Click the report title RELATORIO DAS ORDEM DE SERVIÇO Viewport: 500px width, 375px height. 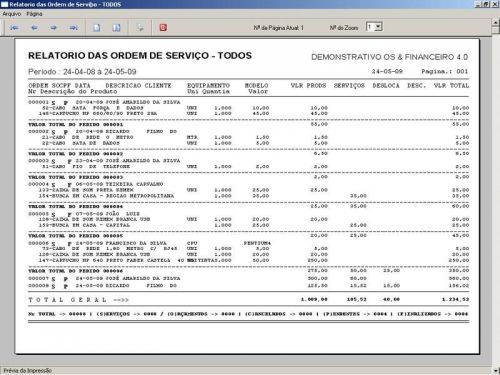140,55
